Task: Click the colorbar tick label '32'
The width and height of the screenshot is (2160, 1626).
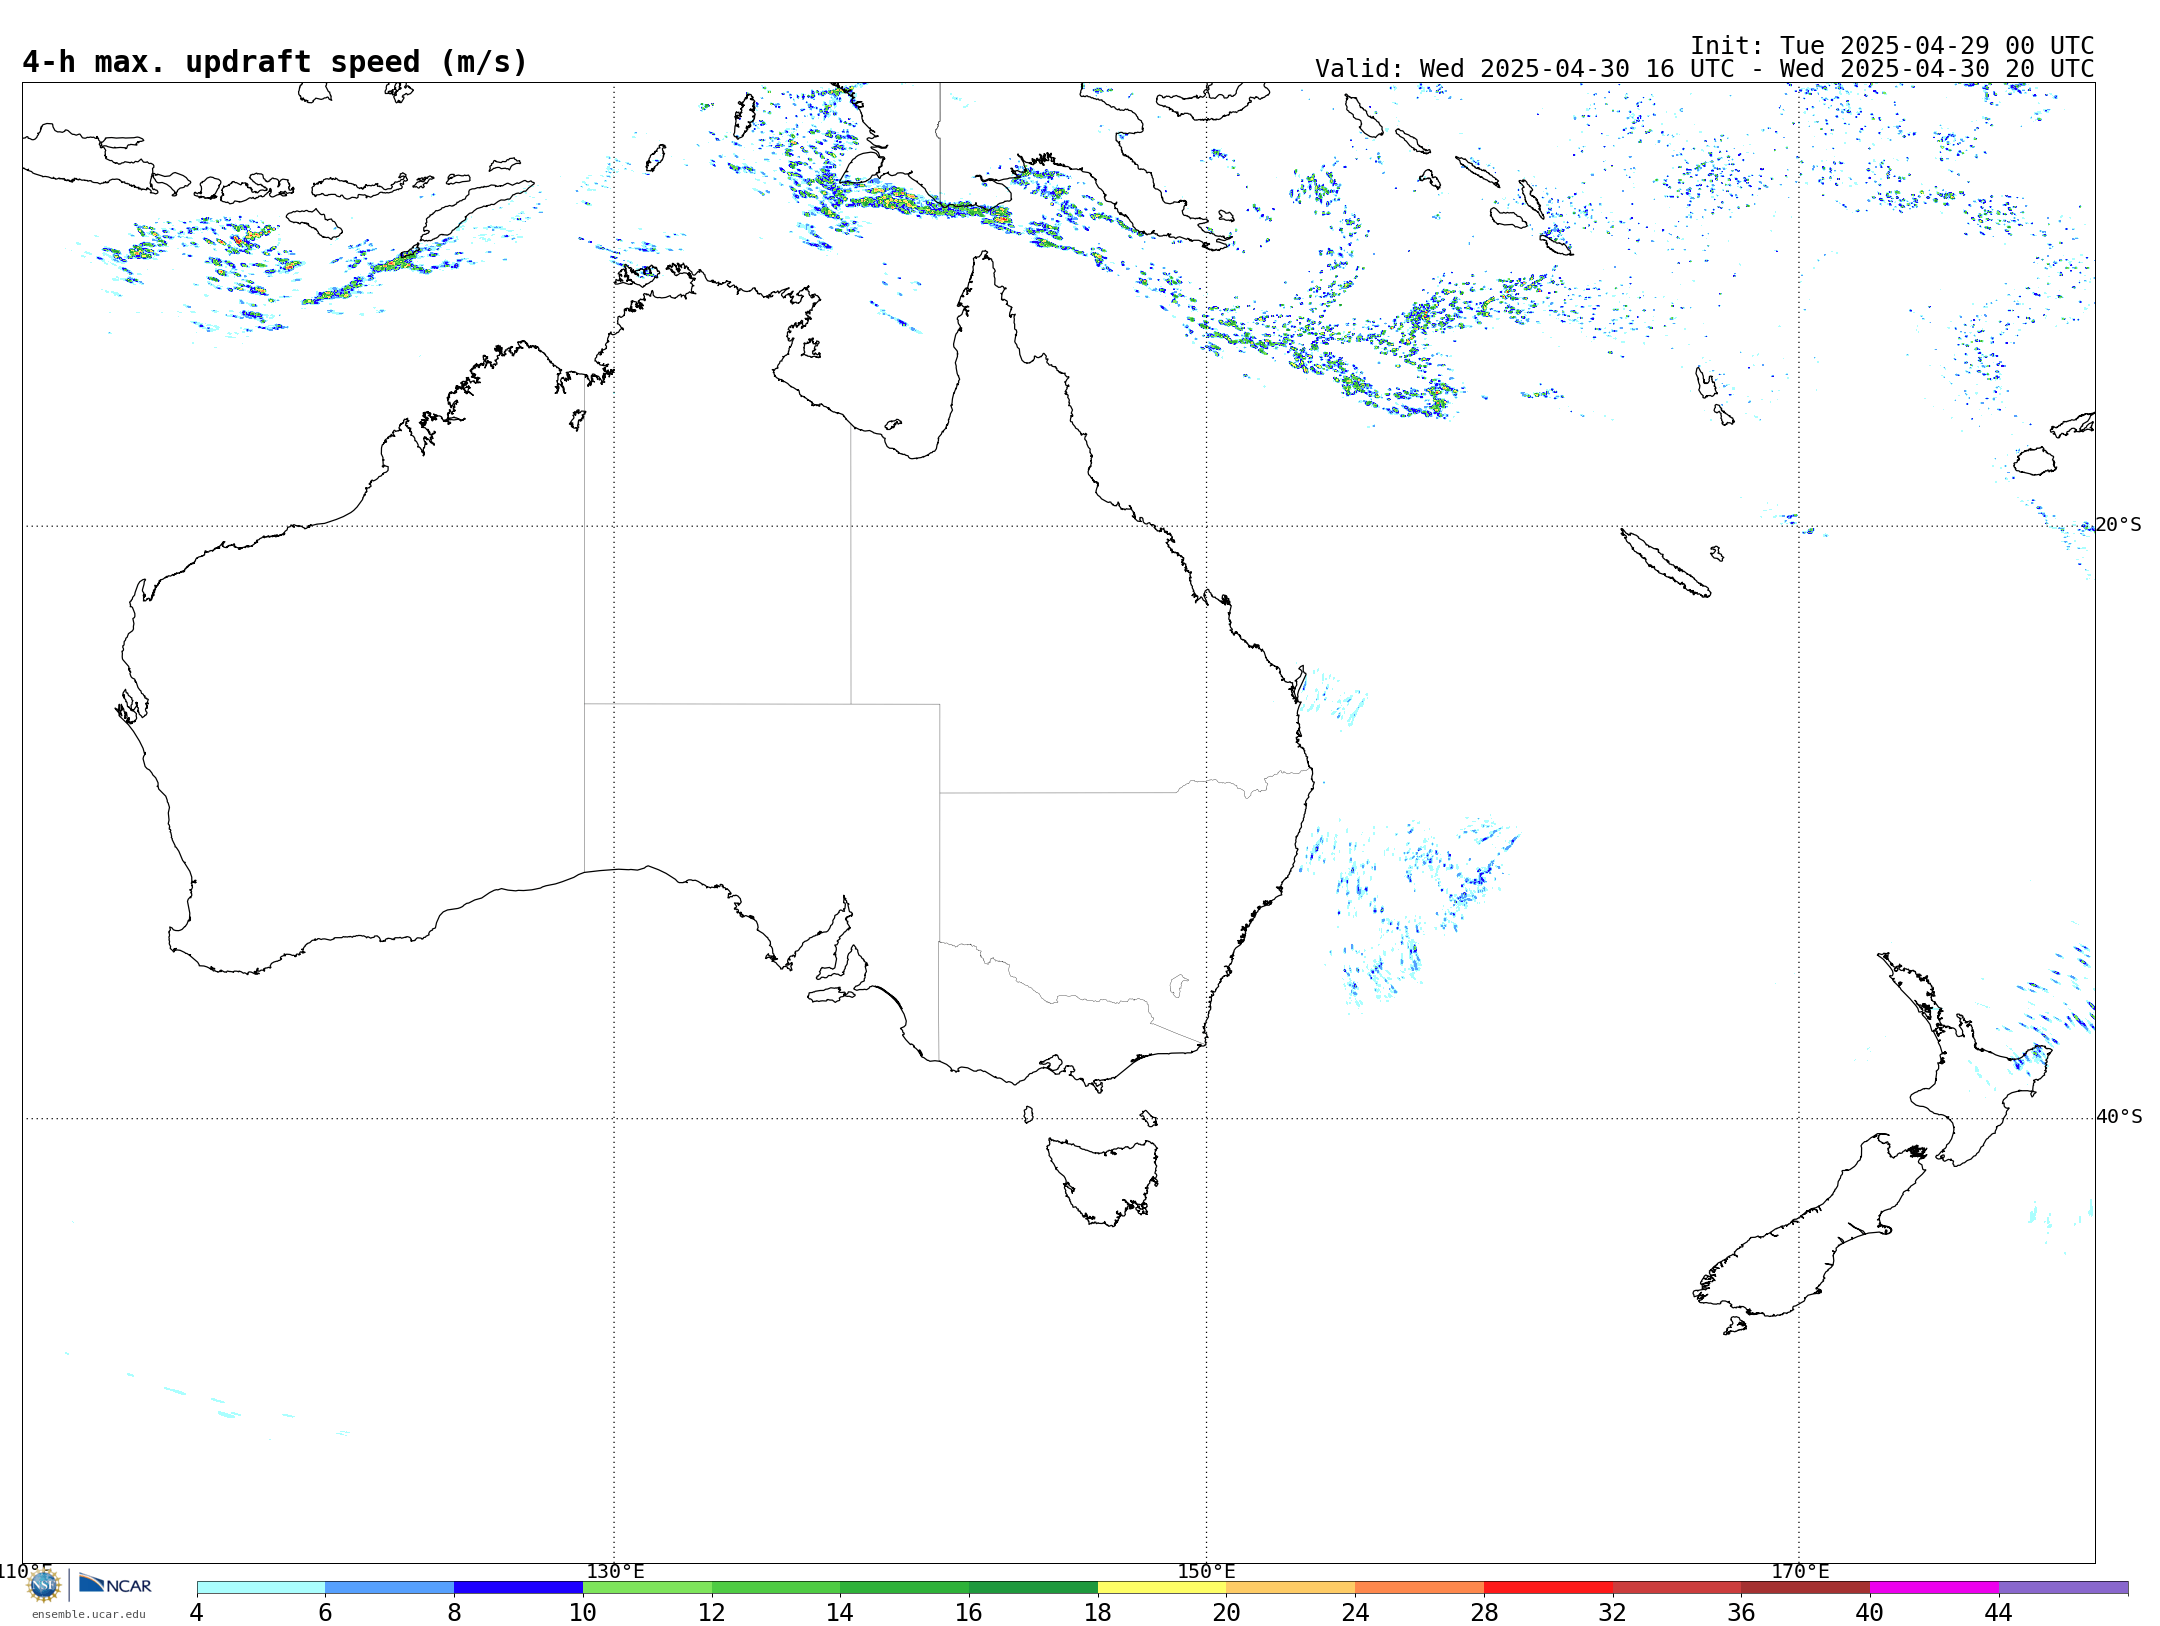Action: (1613, 1612)
